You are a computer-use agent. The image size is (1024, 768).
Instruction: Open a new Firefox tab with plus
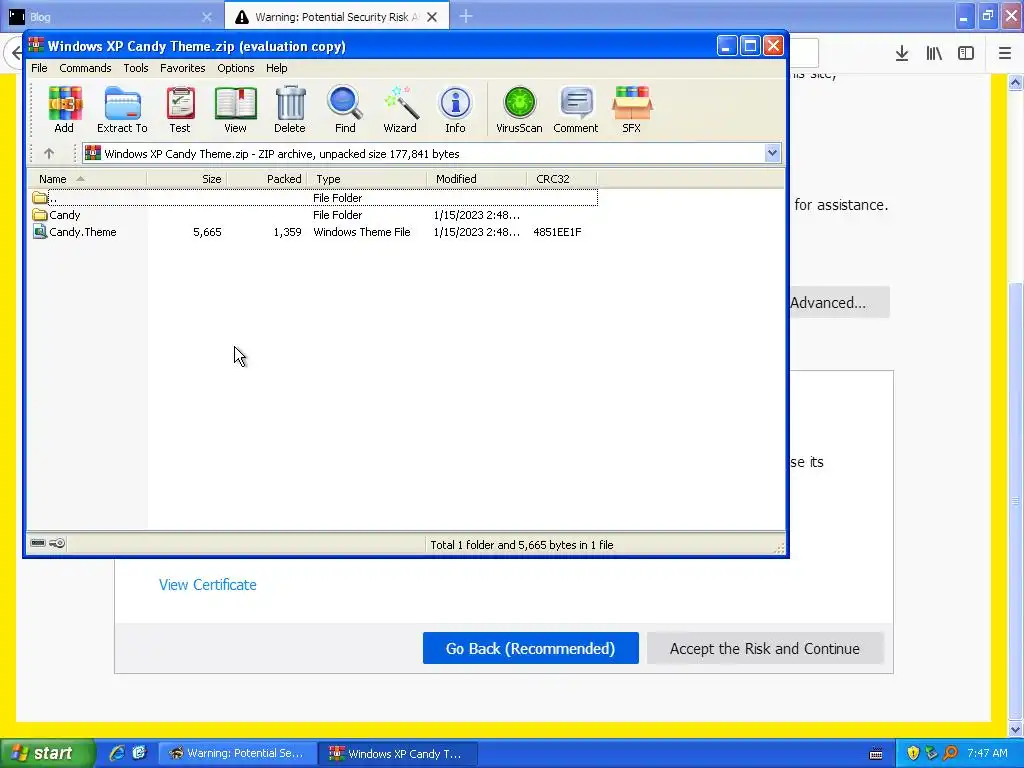(466, 16)
